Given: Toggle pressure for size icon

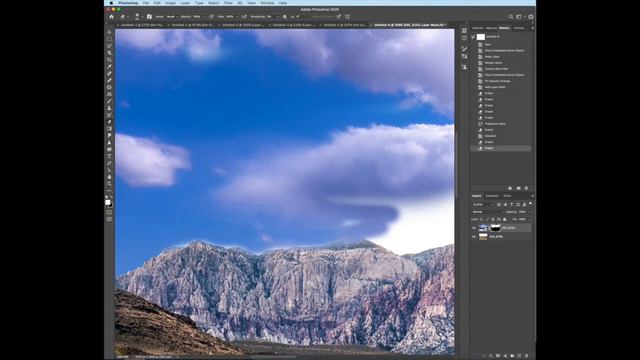Looking at the screenshot, I should (x=338, y=17).
